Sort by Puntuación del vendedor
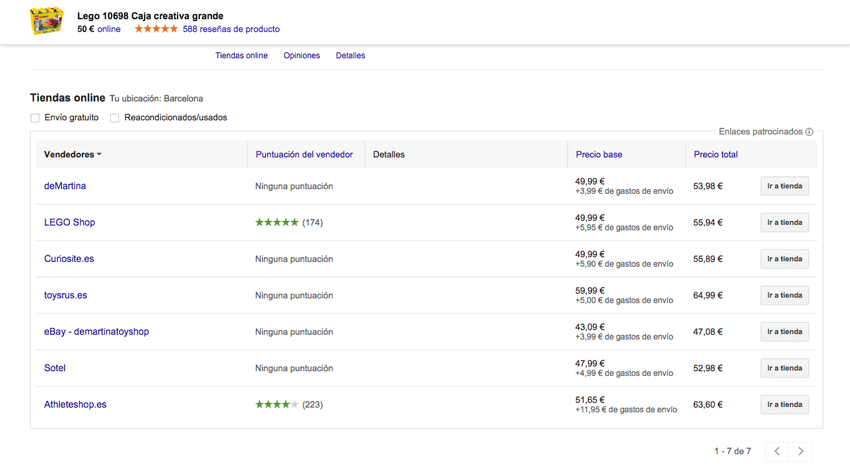Screen dimensions: 850x468 304,155
